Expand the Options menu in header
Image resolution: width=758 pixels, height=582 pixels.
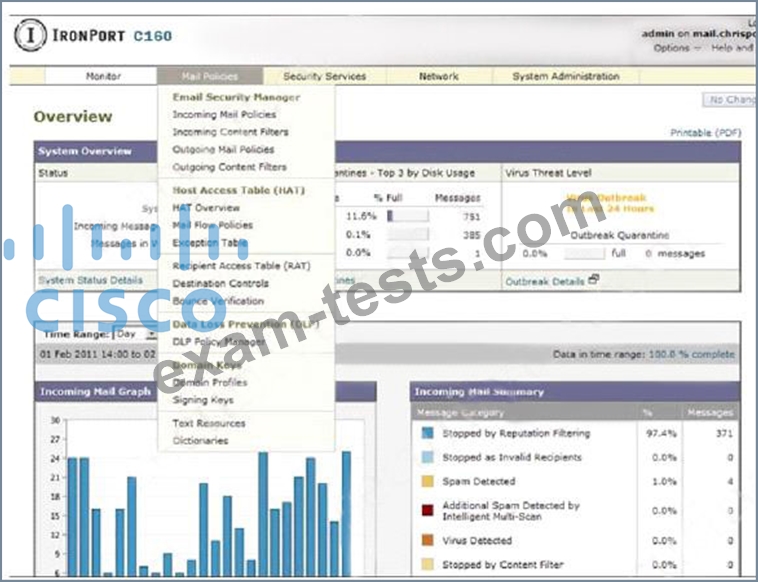tap(673, 48)
